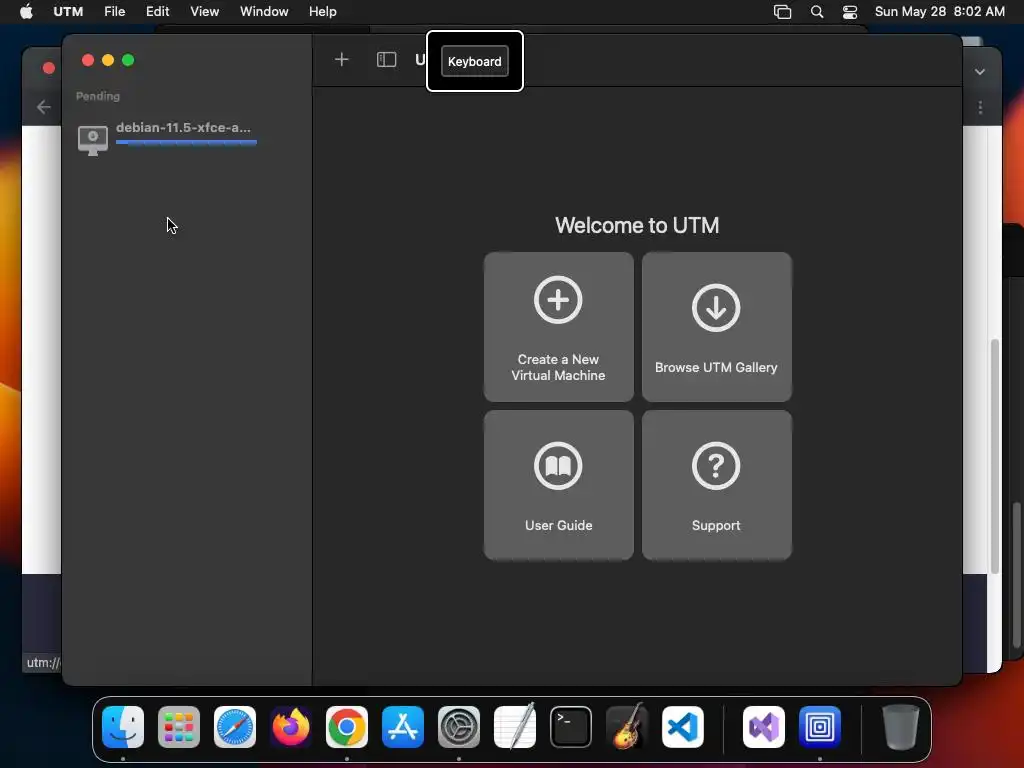Open Launchpad from the Dock
This screenshot has width=1024, height=768.
[179, 727]
